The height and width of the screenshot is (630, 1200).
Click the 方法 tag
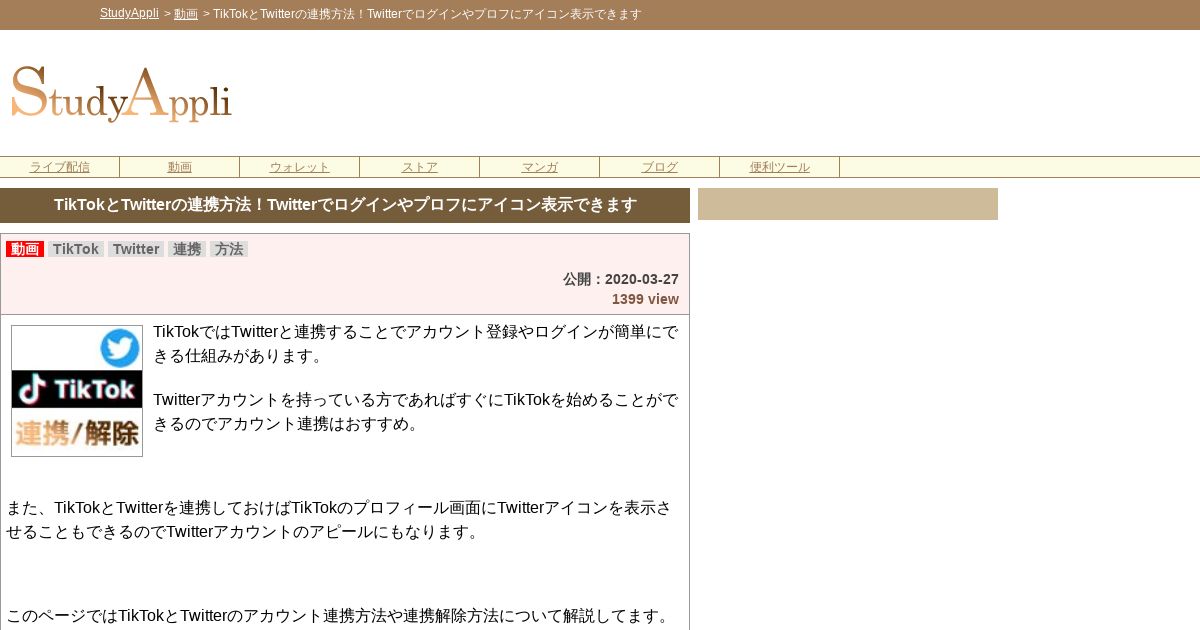[x=229, y=249]
